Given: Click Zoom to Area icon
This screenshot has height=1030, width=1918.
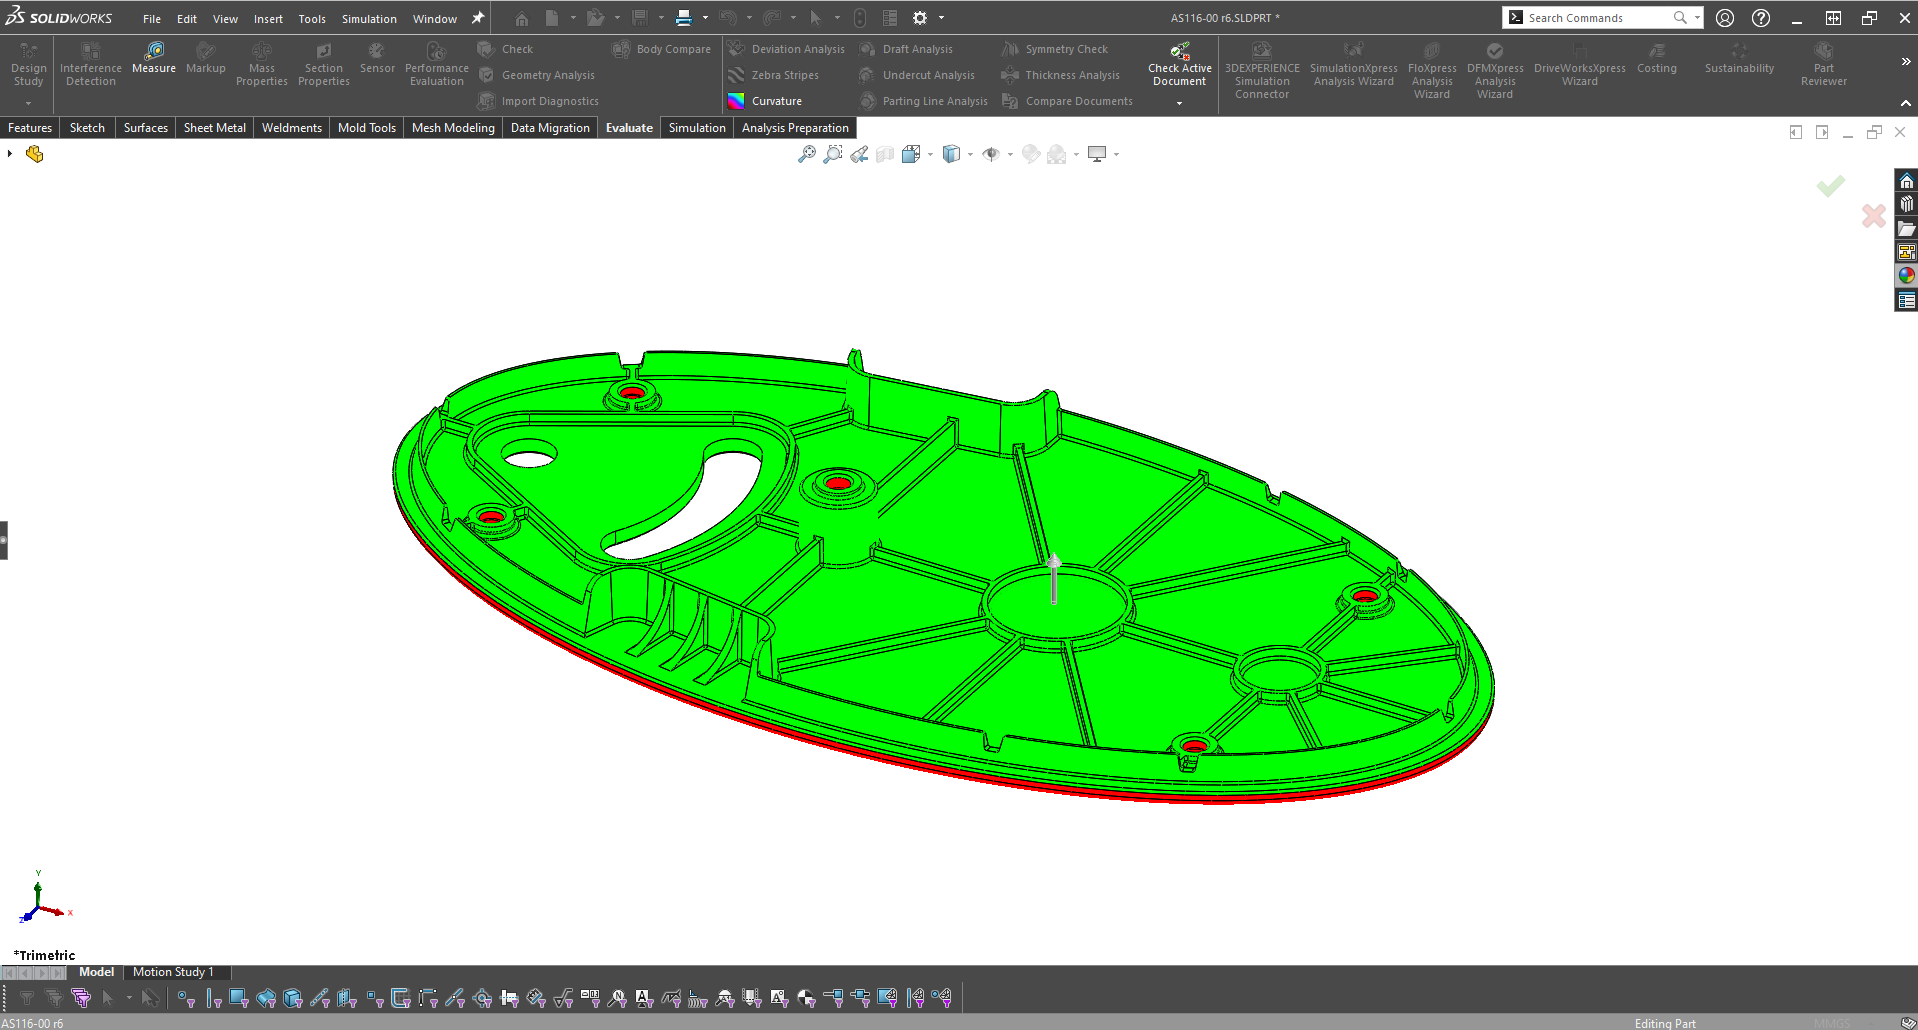Looking at the screenshot, I should [833, 154].
